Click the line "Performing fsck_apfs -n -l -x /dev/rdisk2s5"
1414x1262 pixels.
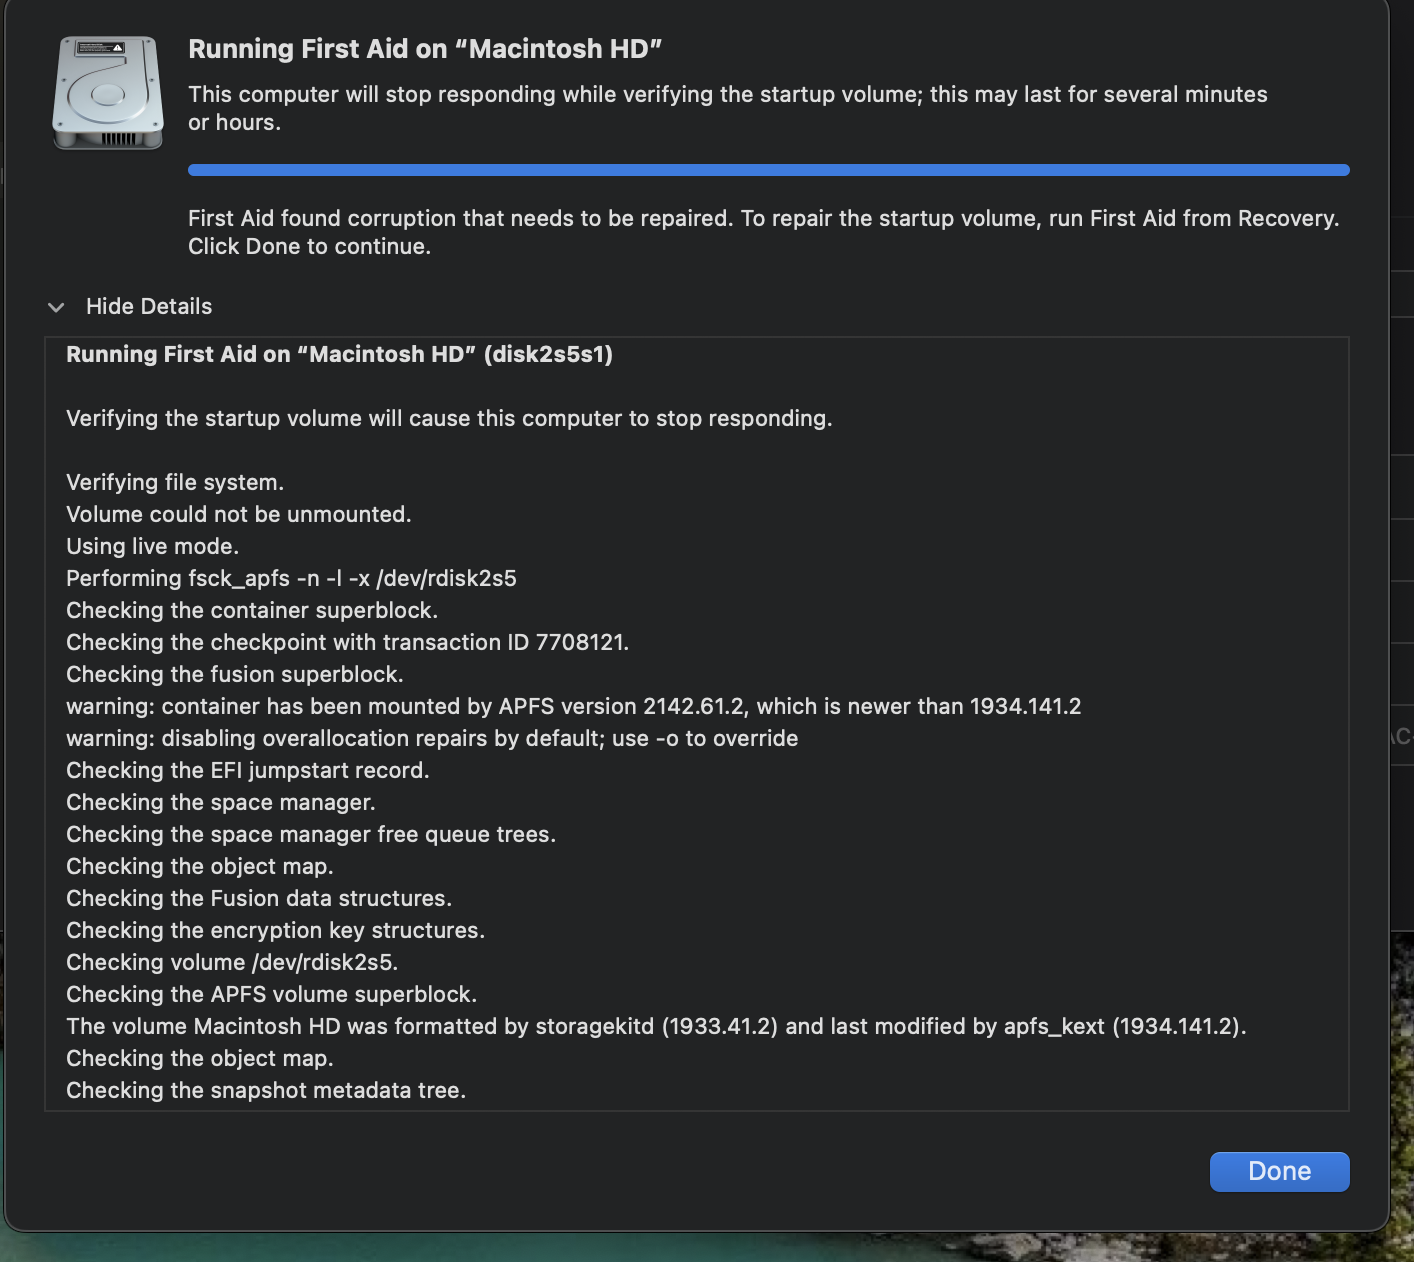coord(291,578)
